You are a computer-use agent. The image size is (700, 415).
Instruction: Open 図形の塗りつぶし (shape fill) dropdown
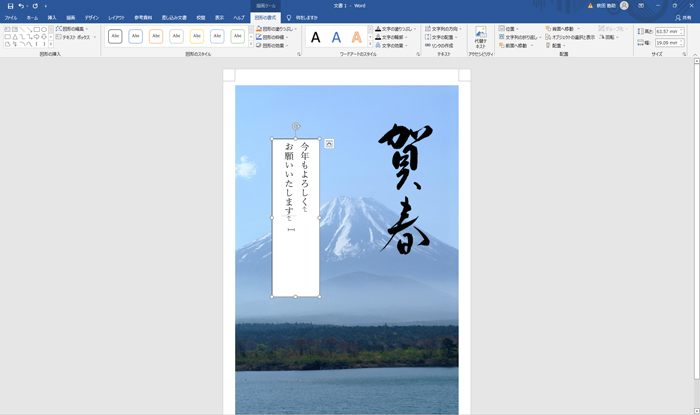275,29
